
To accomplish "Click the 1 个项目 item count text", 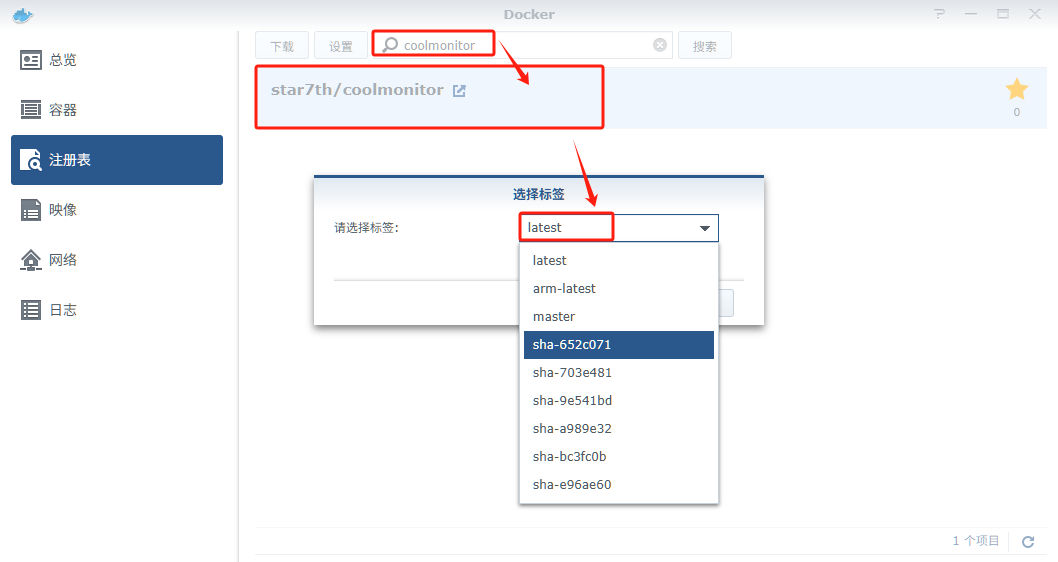I will click(x=976, y=540).
